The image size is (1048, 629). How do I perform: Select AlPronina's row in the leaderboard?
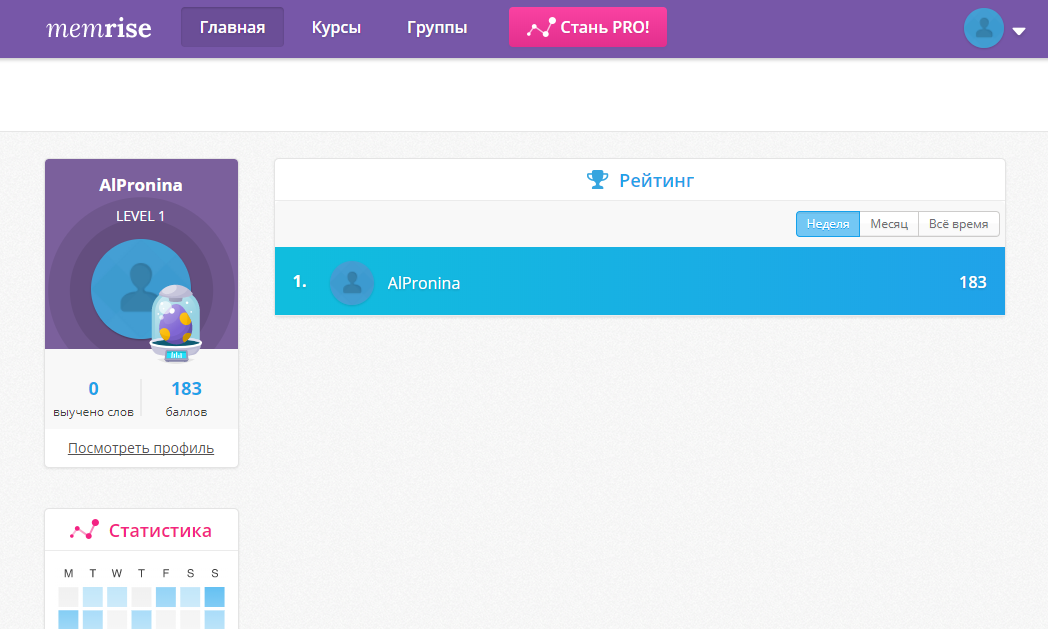coord(640,283)
